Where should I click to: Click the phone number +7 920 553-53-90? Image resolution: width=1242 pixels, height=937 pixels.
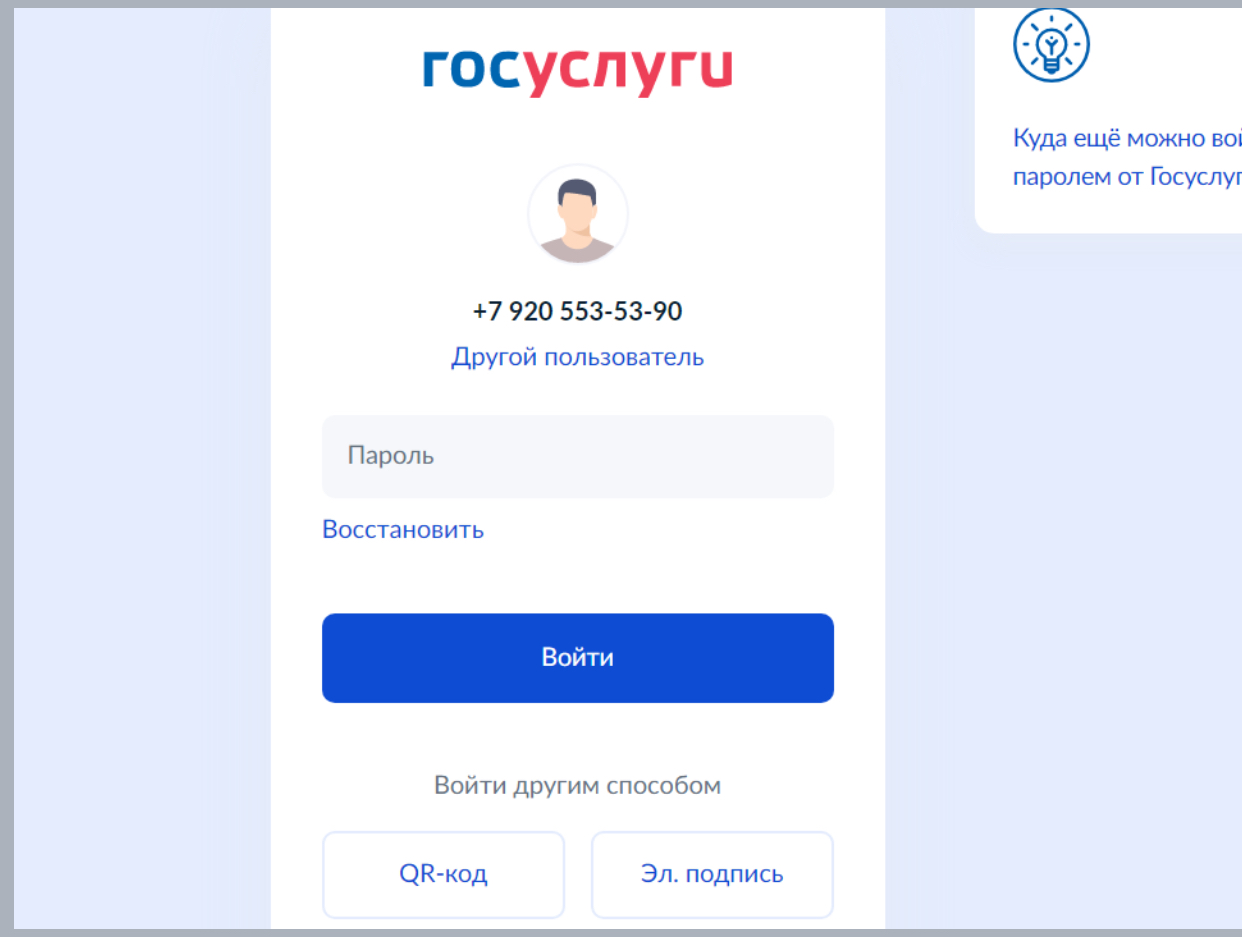point(578,311)
